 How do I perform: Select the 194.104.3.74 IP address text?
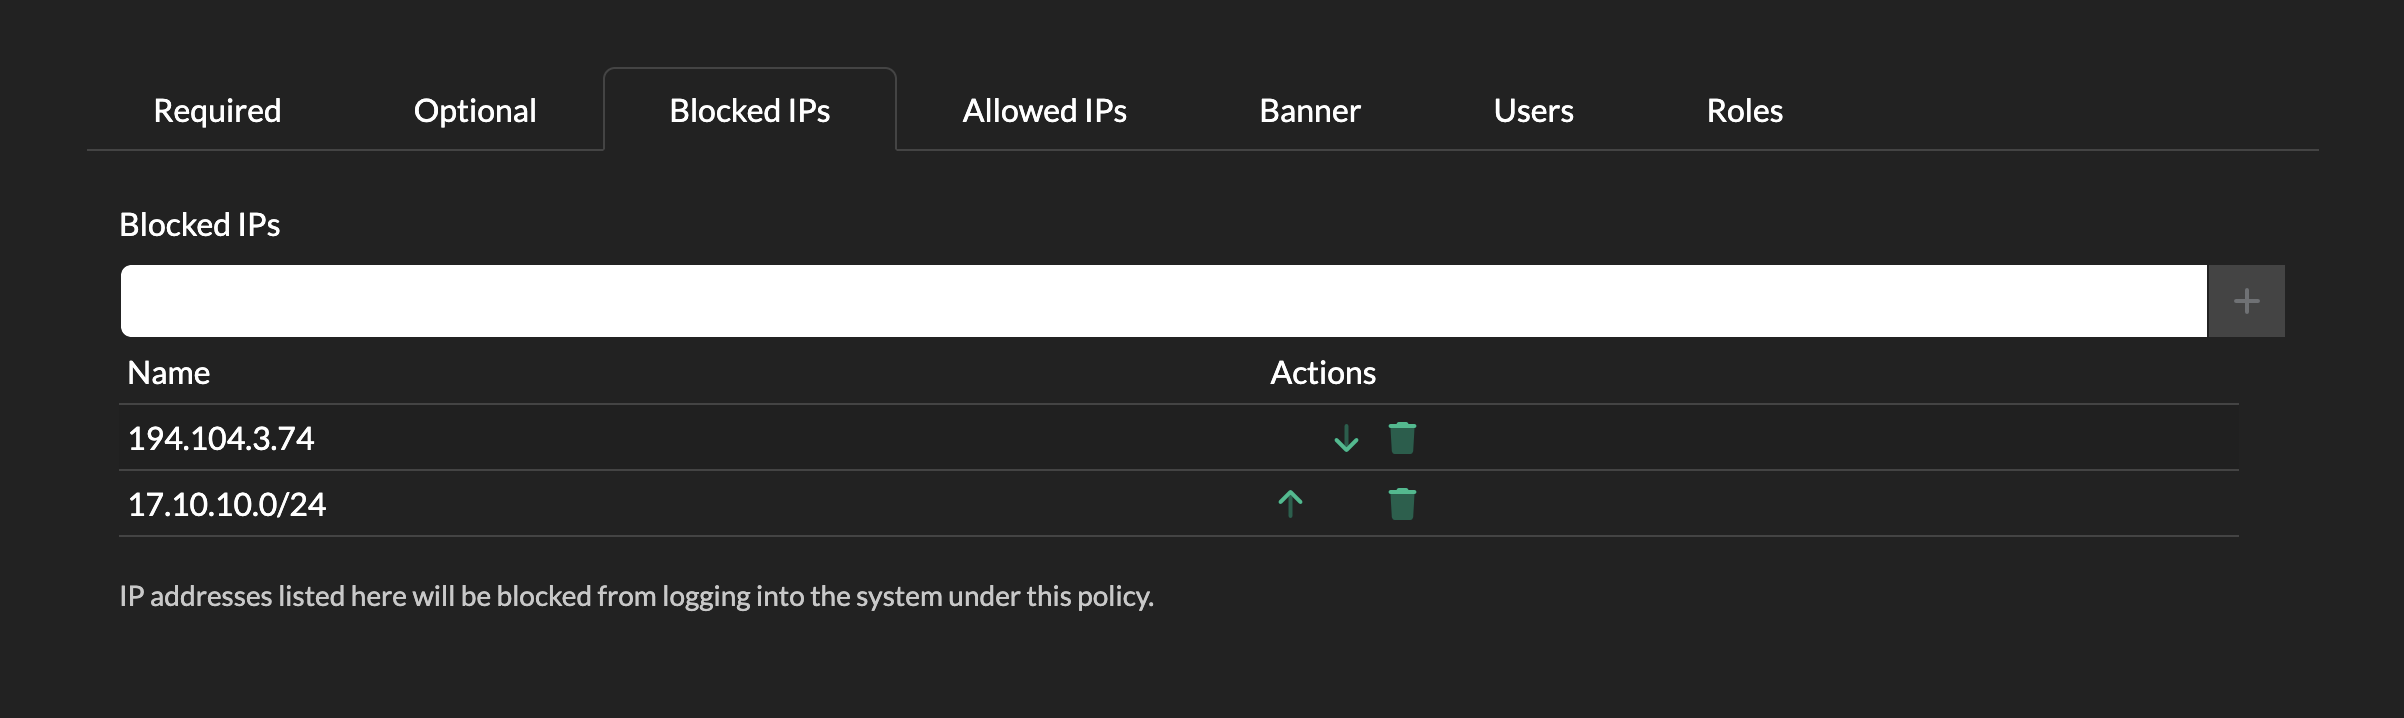click(x=221, y=439)
